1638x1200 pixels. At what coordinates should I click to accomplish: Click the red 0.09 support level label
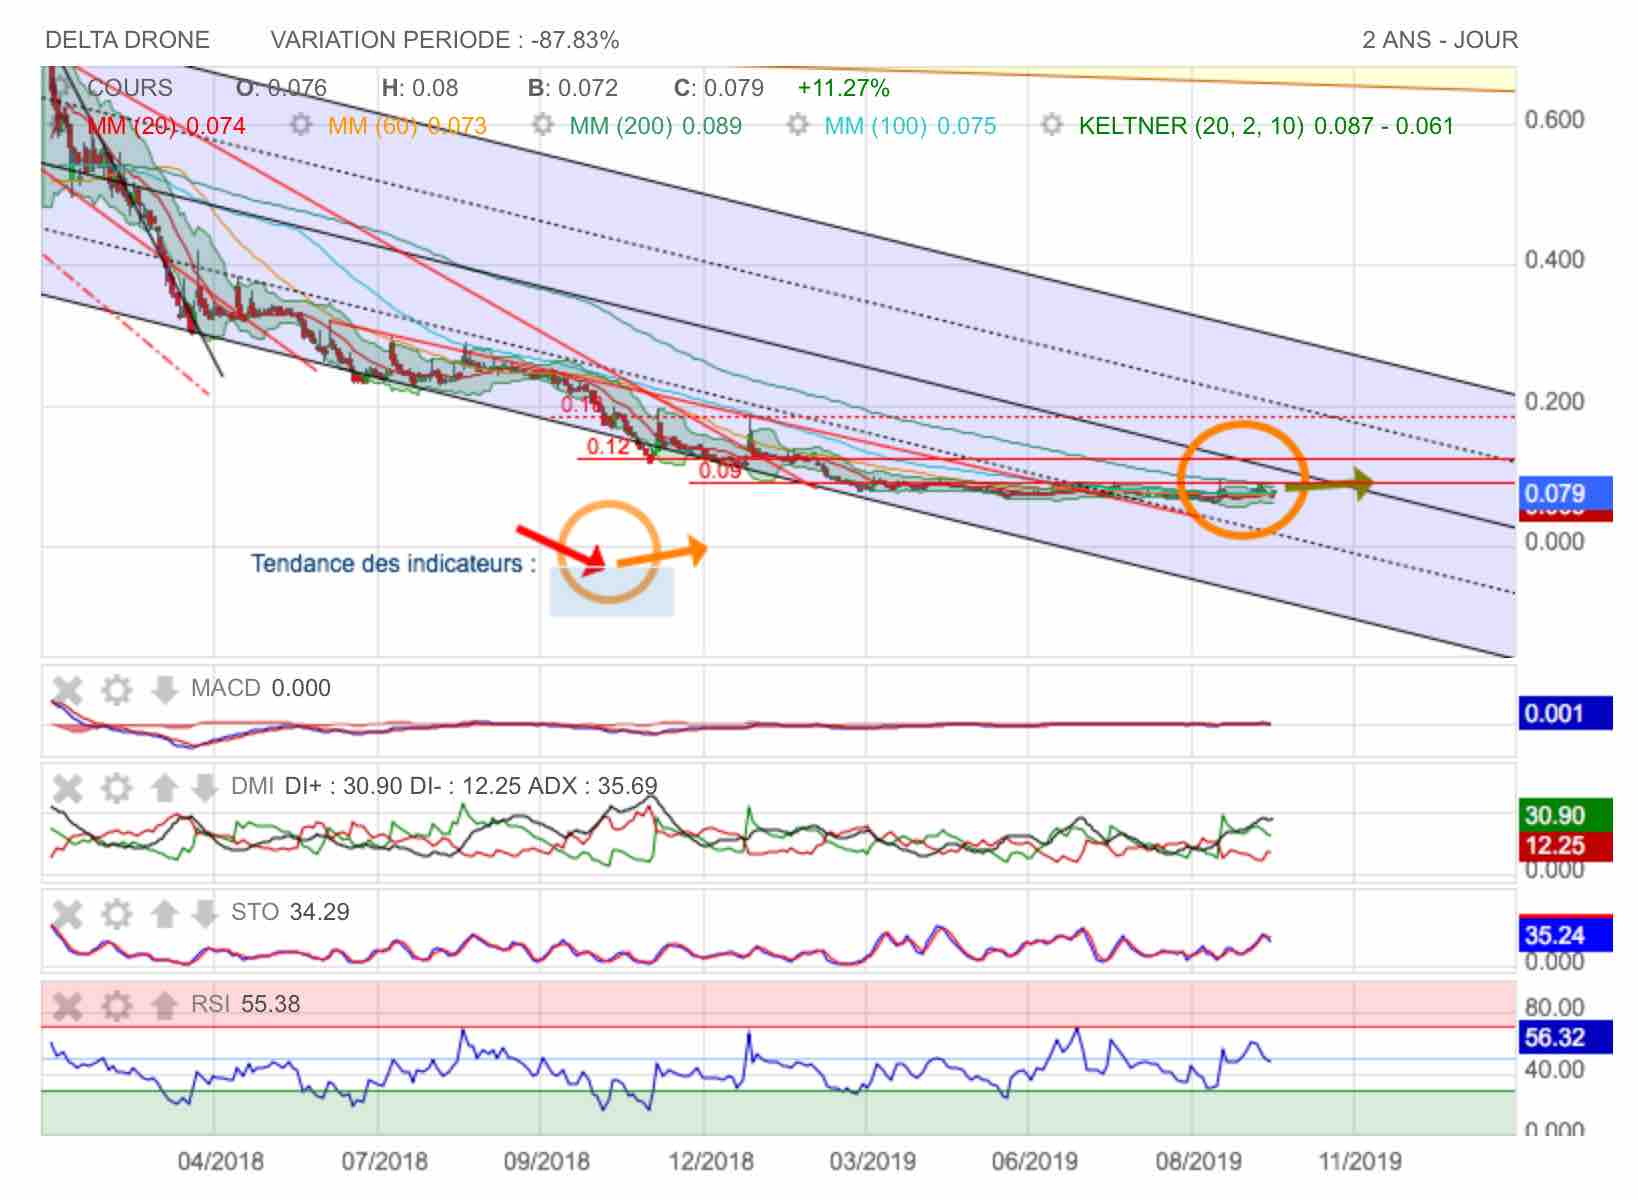pyautogui.click(x=720, y=470)
